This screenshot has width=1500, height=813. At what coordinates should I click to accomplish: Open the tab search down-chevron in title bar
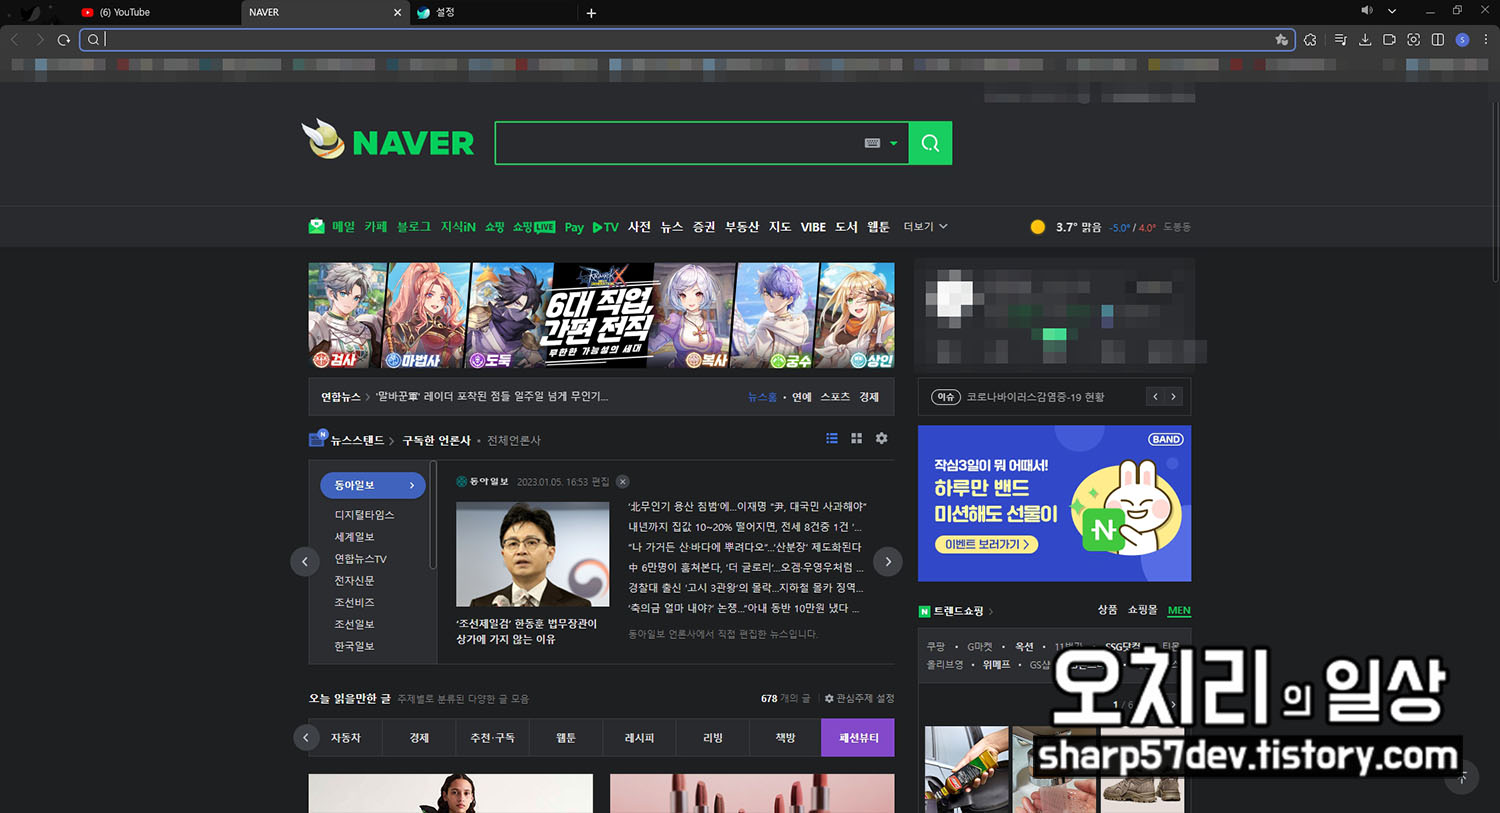coord(1392,11)
